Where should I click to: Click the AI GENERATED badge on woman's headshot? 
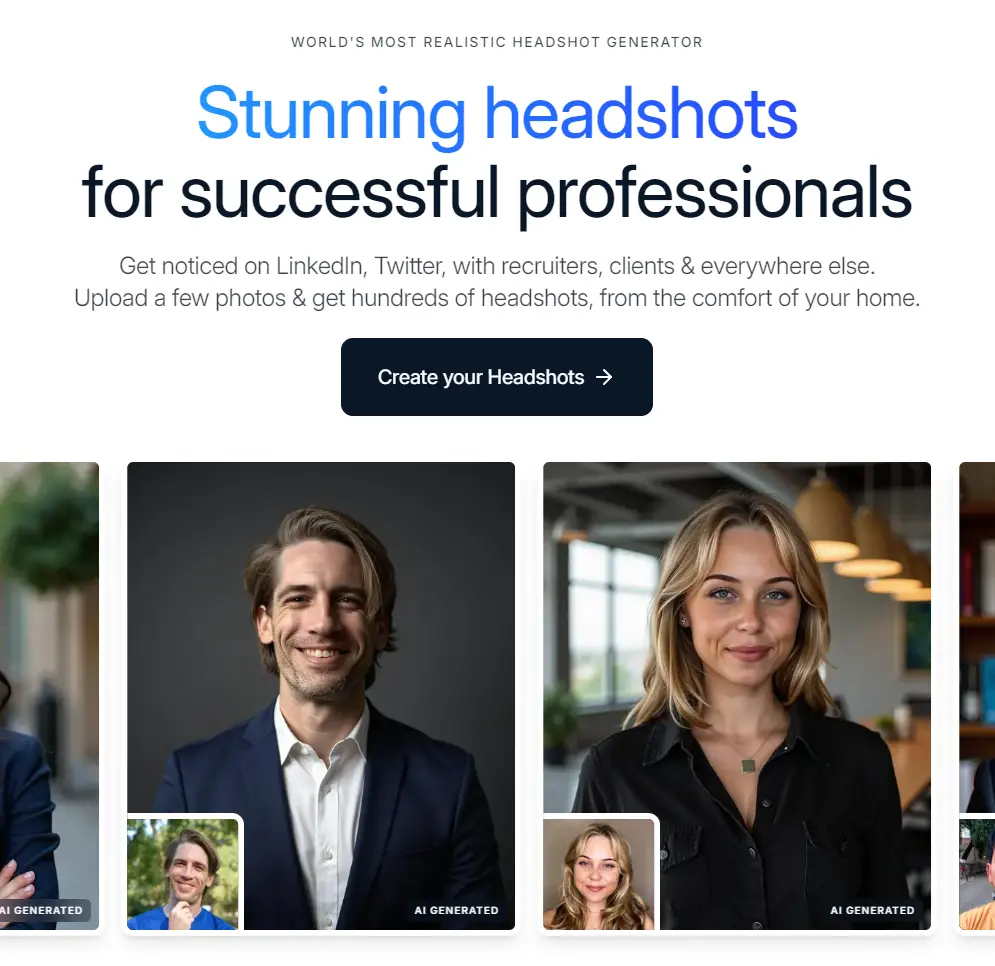coord(872,910)
